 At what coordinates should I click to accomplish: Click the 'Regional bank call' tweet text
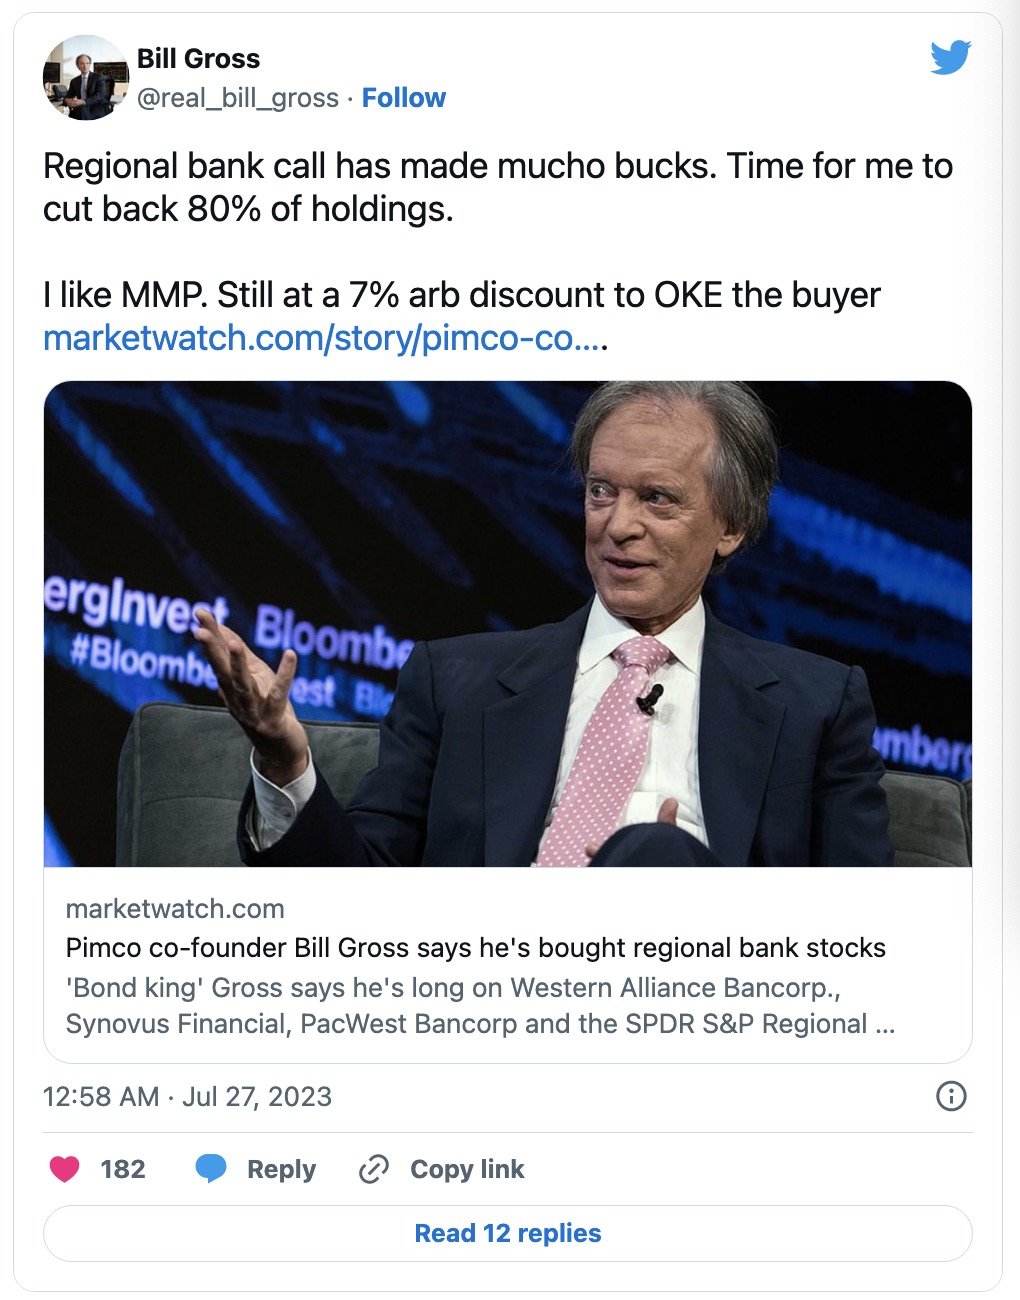[x=497, y=187]
